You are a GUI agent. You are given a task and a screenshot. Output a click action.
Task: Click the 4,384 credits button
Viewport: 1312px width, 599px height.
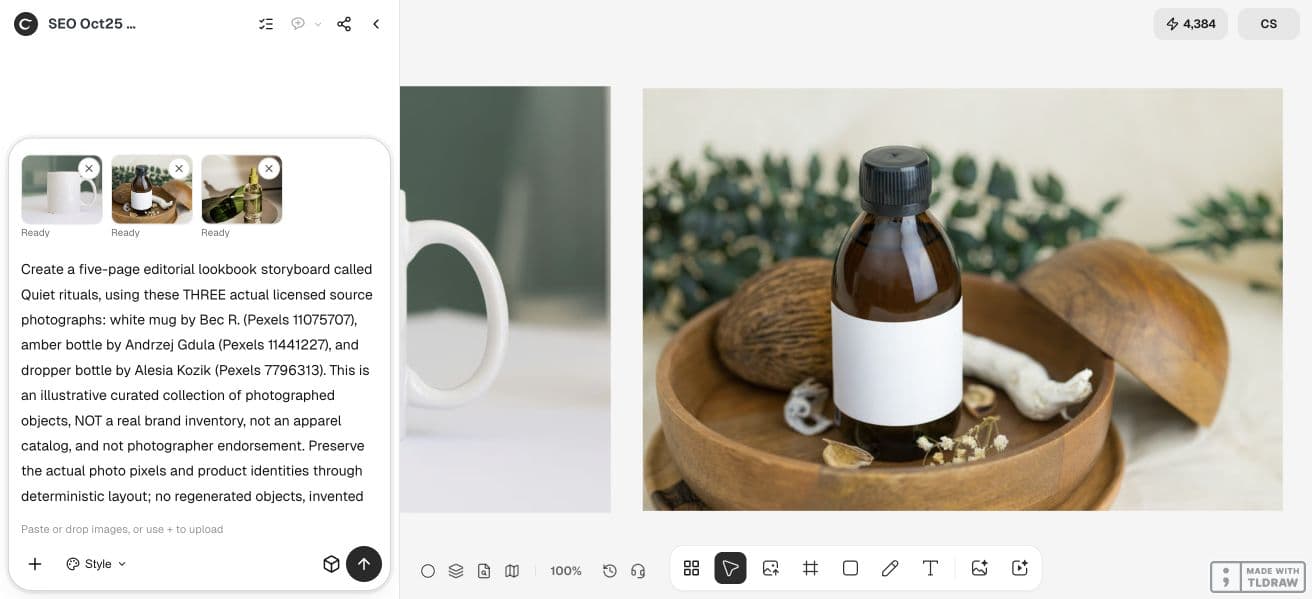coord(1190,24)
